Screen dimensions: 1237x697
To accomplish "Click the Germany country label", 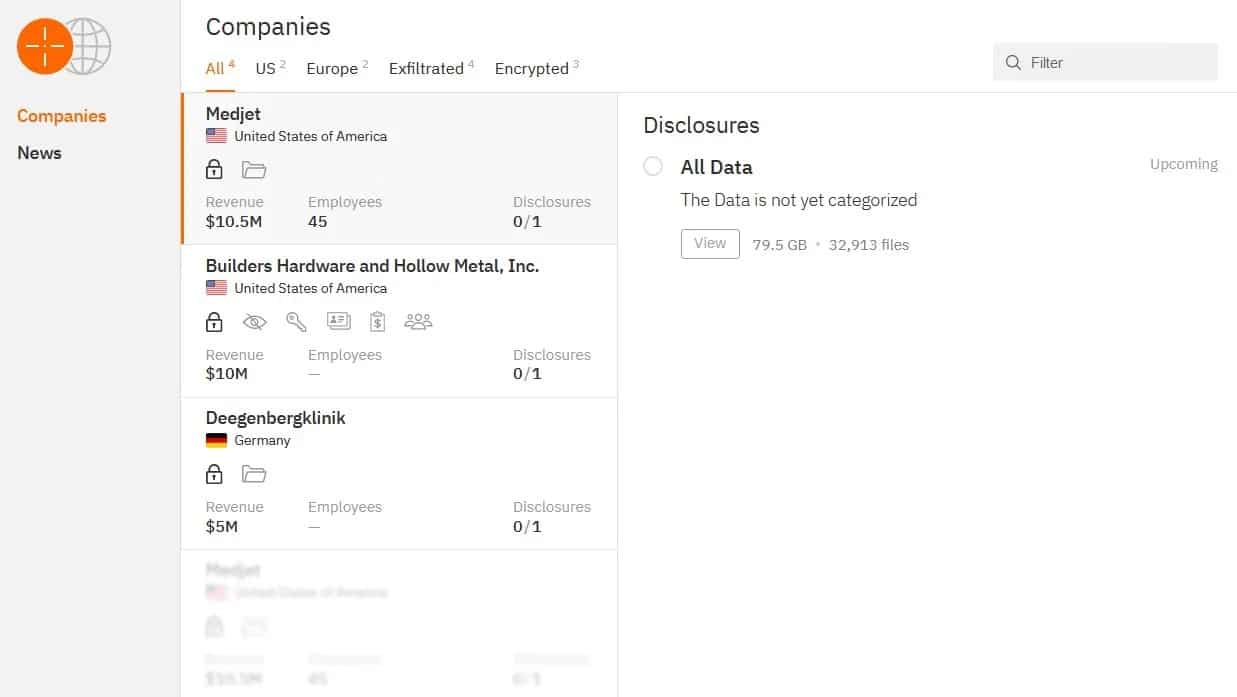I will point(262,440).
